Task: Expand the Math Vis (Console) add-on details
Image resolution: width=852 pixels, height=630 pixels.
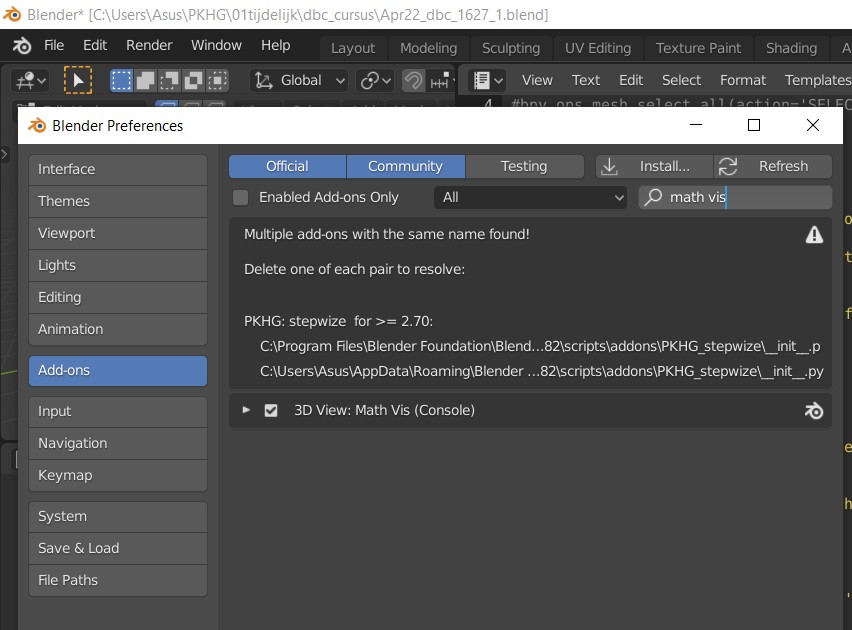Action: pos(246,410)
